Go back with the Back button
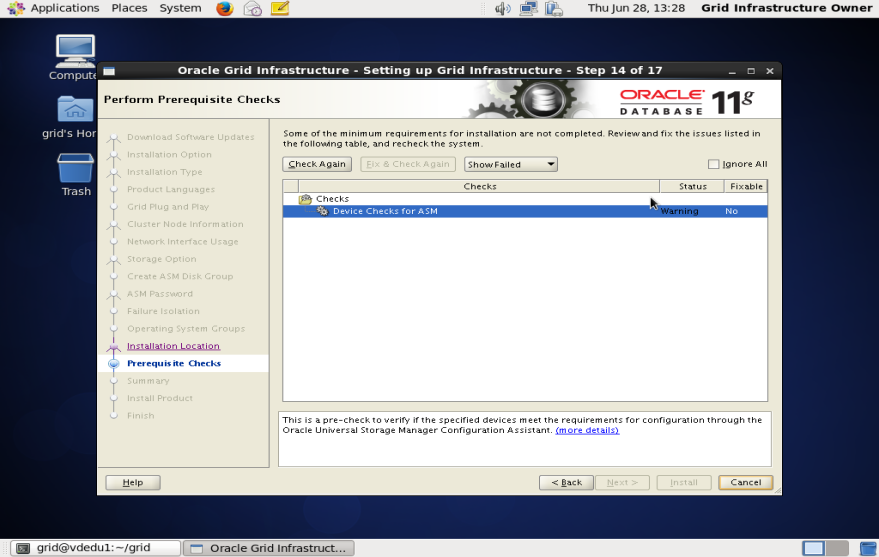The width and height of the screenshot is (879, 557). 566,482
